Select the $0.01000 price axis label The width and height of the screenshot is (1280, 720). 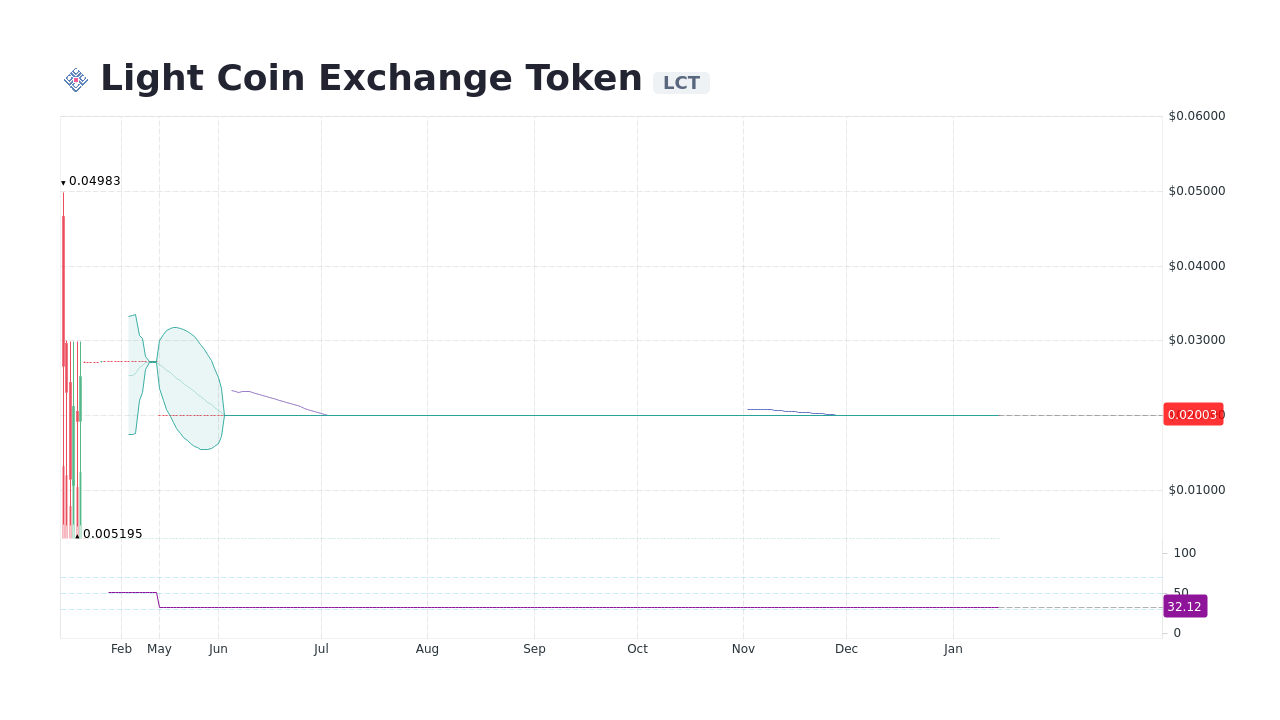pos(1196,490)
